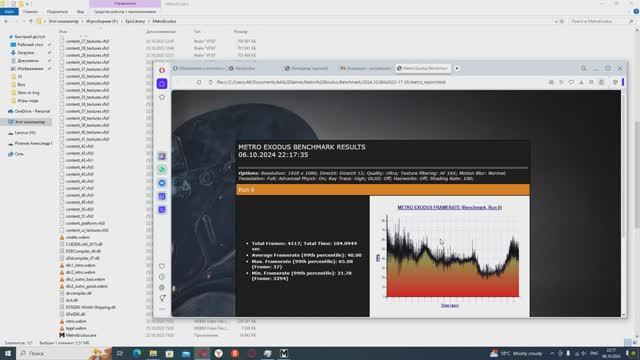The image size is (640, 360).
Task: Click the heart icon in the Opera sidebar
Action: click(x=162, y=266)
